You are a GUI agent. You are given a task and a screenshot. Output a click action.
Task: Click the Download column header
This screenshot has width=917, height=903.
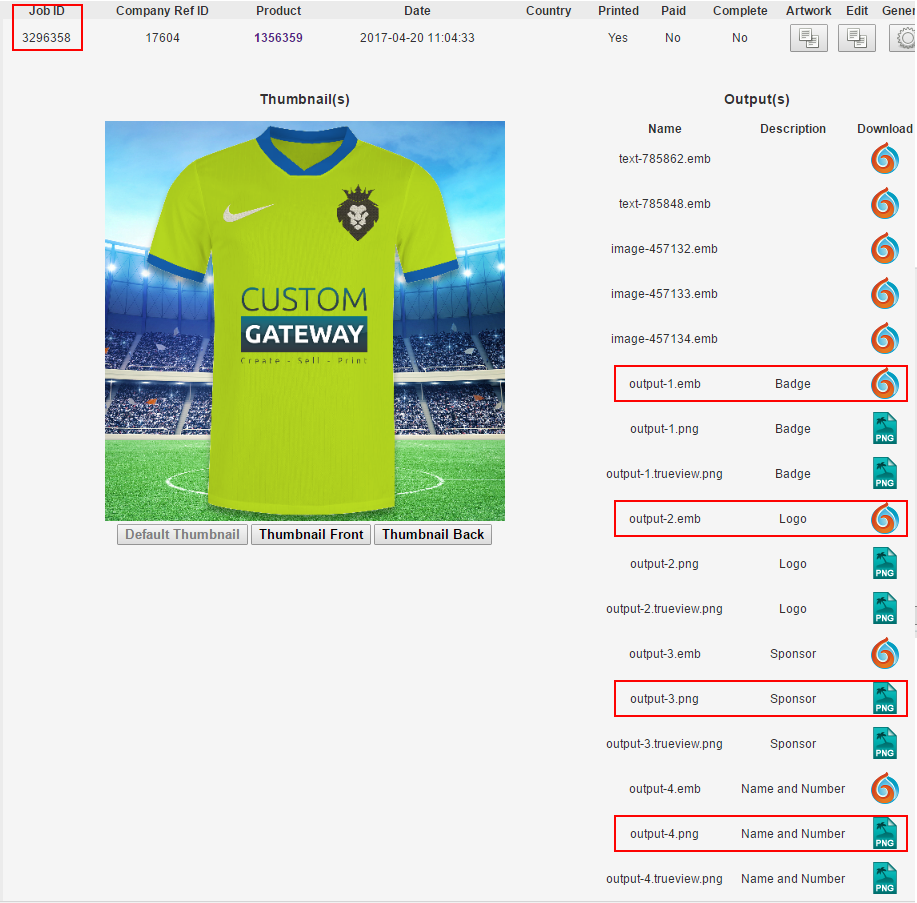point(885,129)
